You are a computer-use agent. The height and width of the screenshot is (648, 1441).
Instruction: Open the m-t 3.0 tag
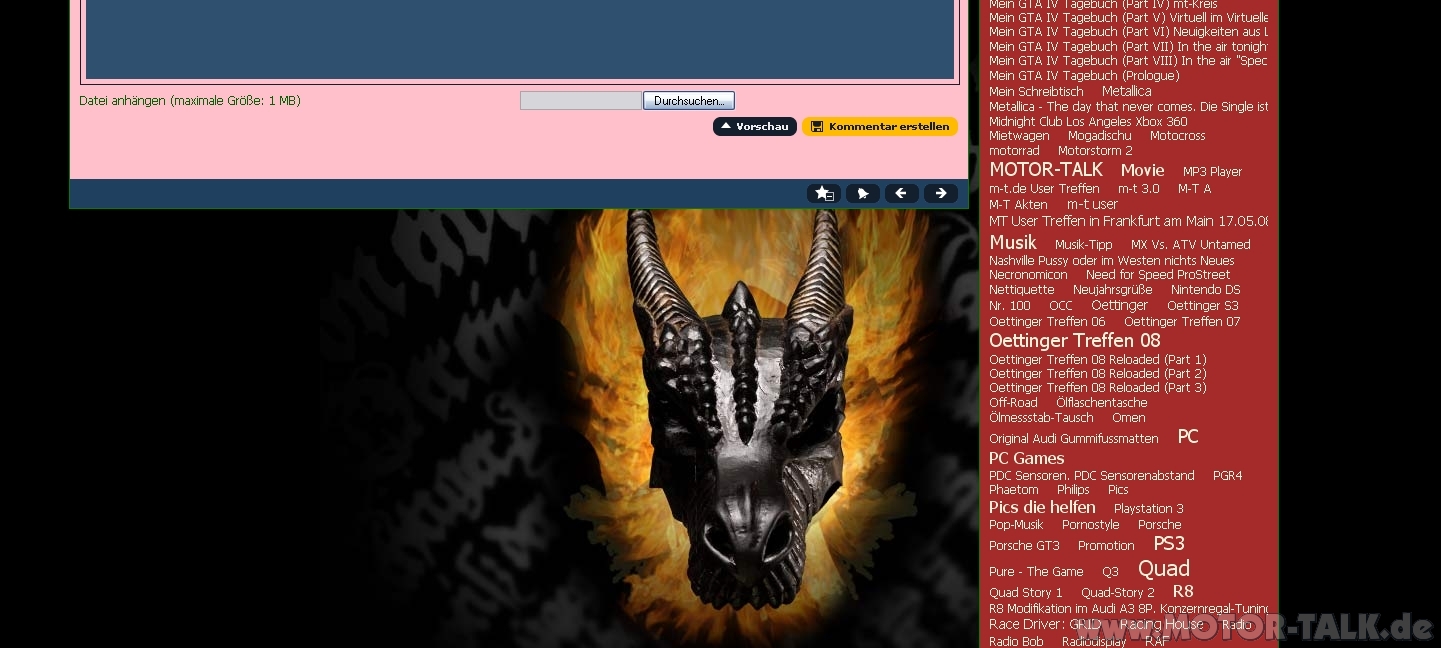point(1139,189)
